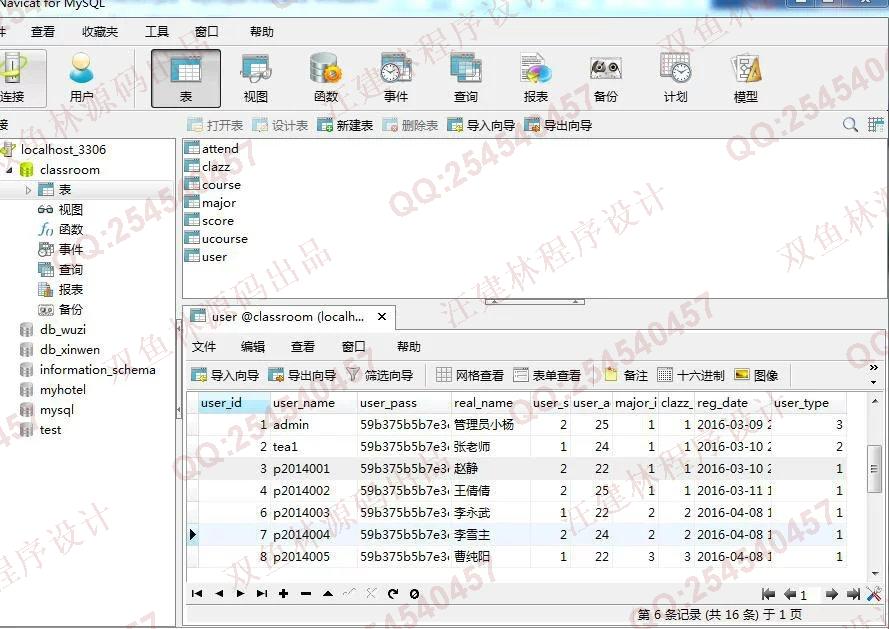
Task: Open the 用户 (User) toolbar icon
Action: [82, 78]
